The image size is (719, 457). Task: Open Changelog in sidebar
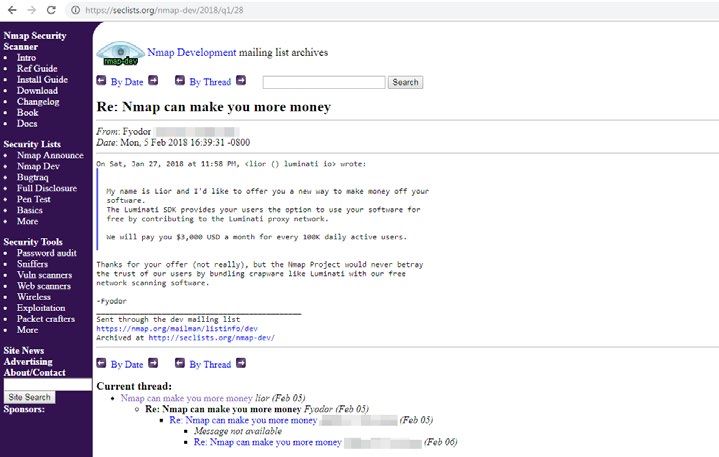point(38,102)
